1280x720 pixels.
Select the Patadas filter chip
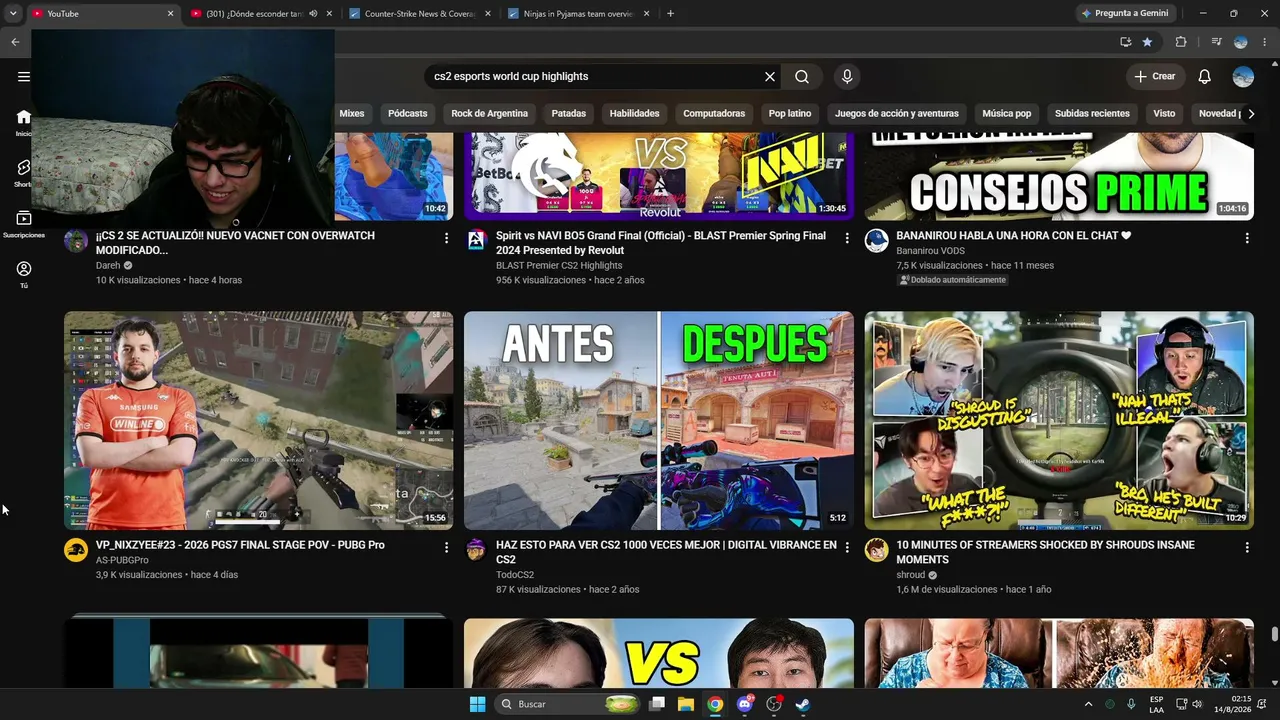(569, 114)
